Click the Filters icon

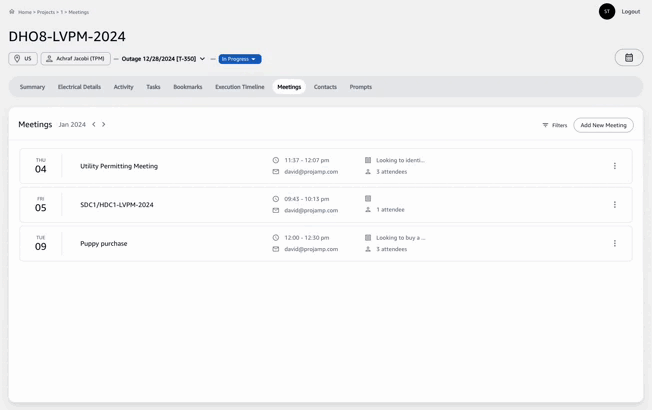pos(545,126)
